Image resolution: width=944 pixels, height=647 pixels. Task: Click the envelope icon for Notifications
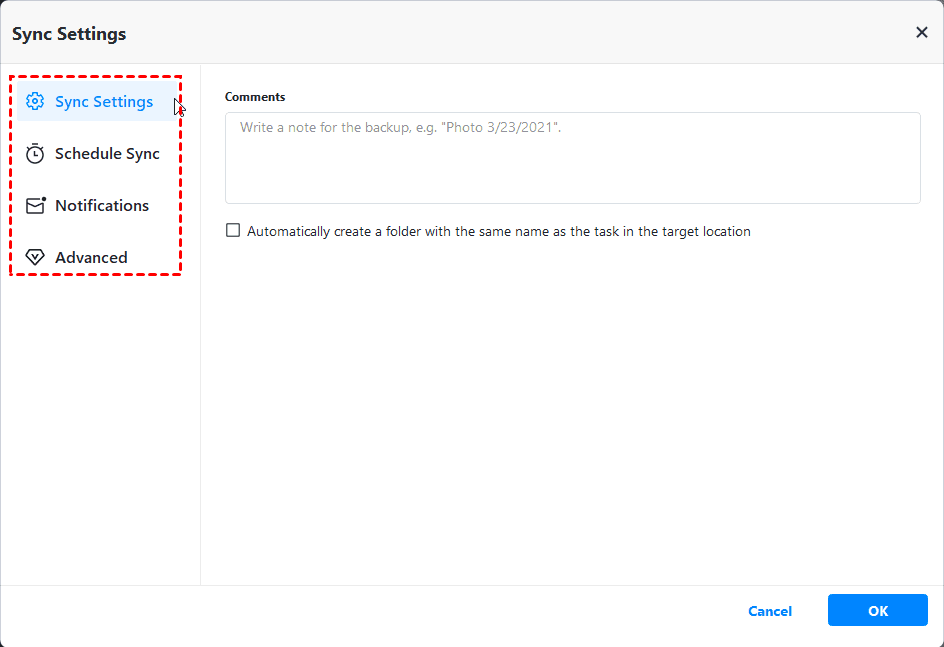point(35,206)
